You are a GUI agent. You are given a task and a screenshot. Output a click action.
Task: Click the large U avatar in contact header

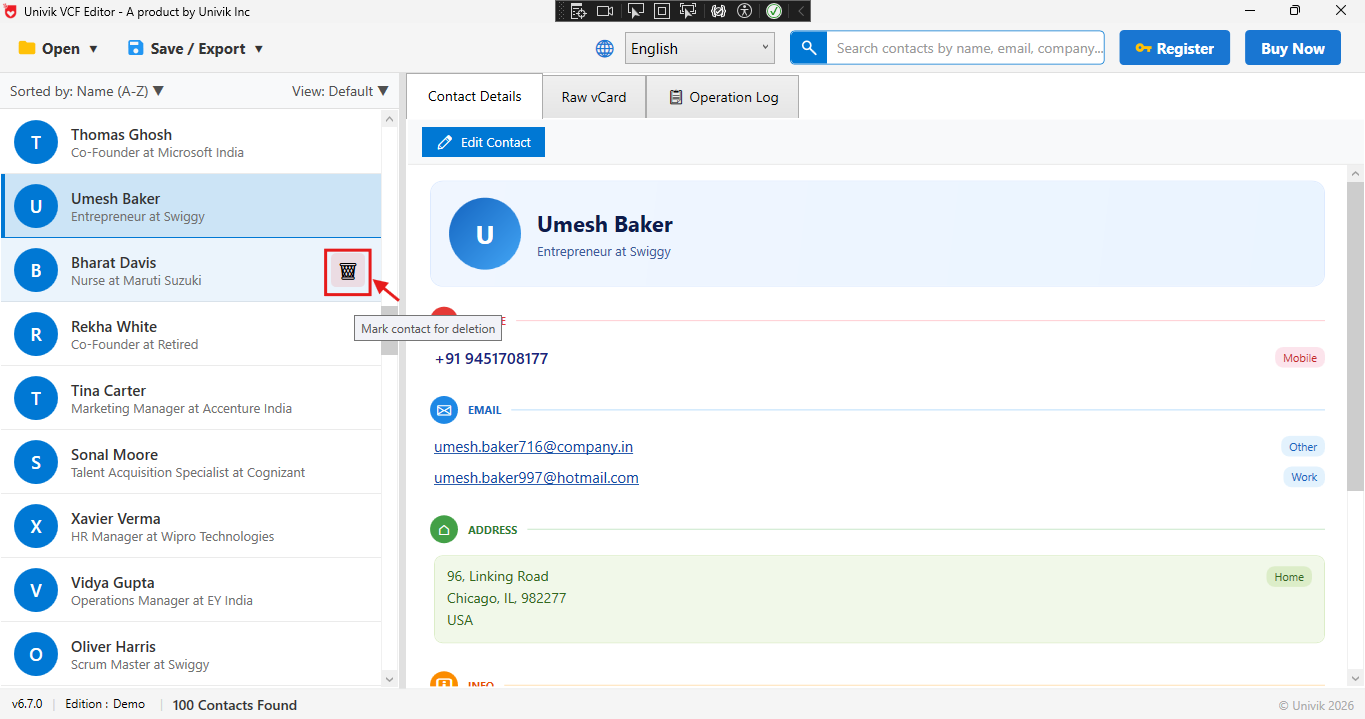[485, 234]
